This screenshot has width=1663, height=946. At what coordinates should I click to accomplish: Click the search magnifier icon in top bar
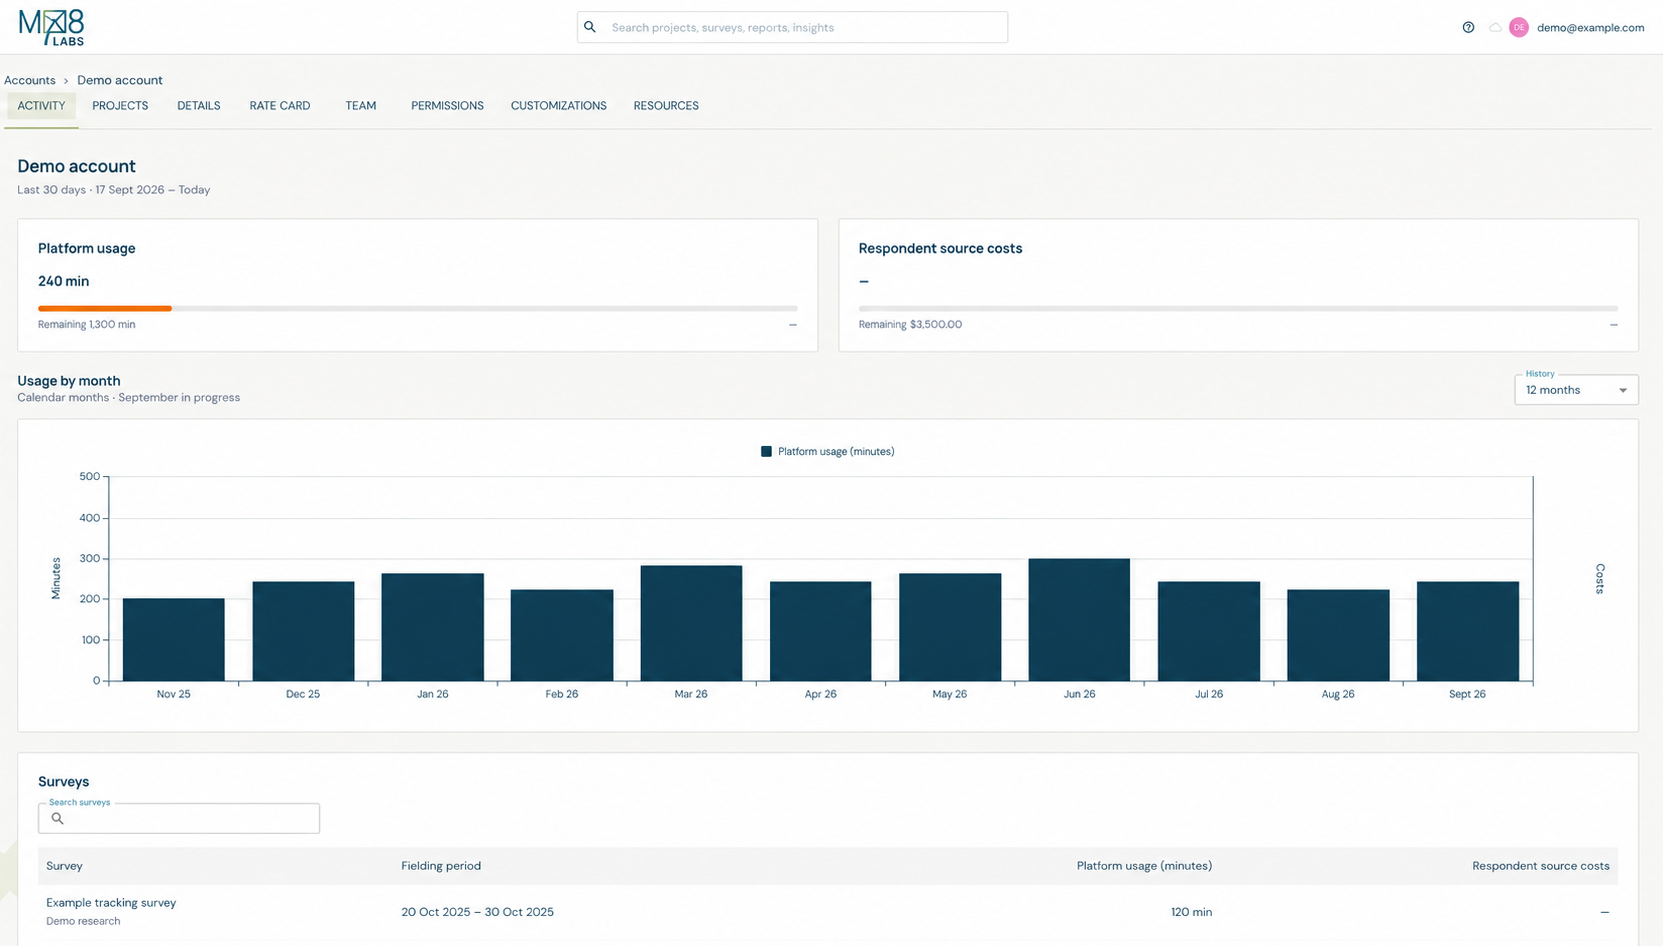(x=590, y=27)
